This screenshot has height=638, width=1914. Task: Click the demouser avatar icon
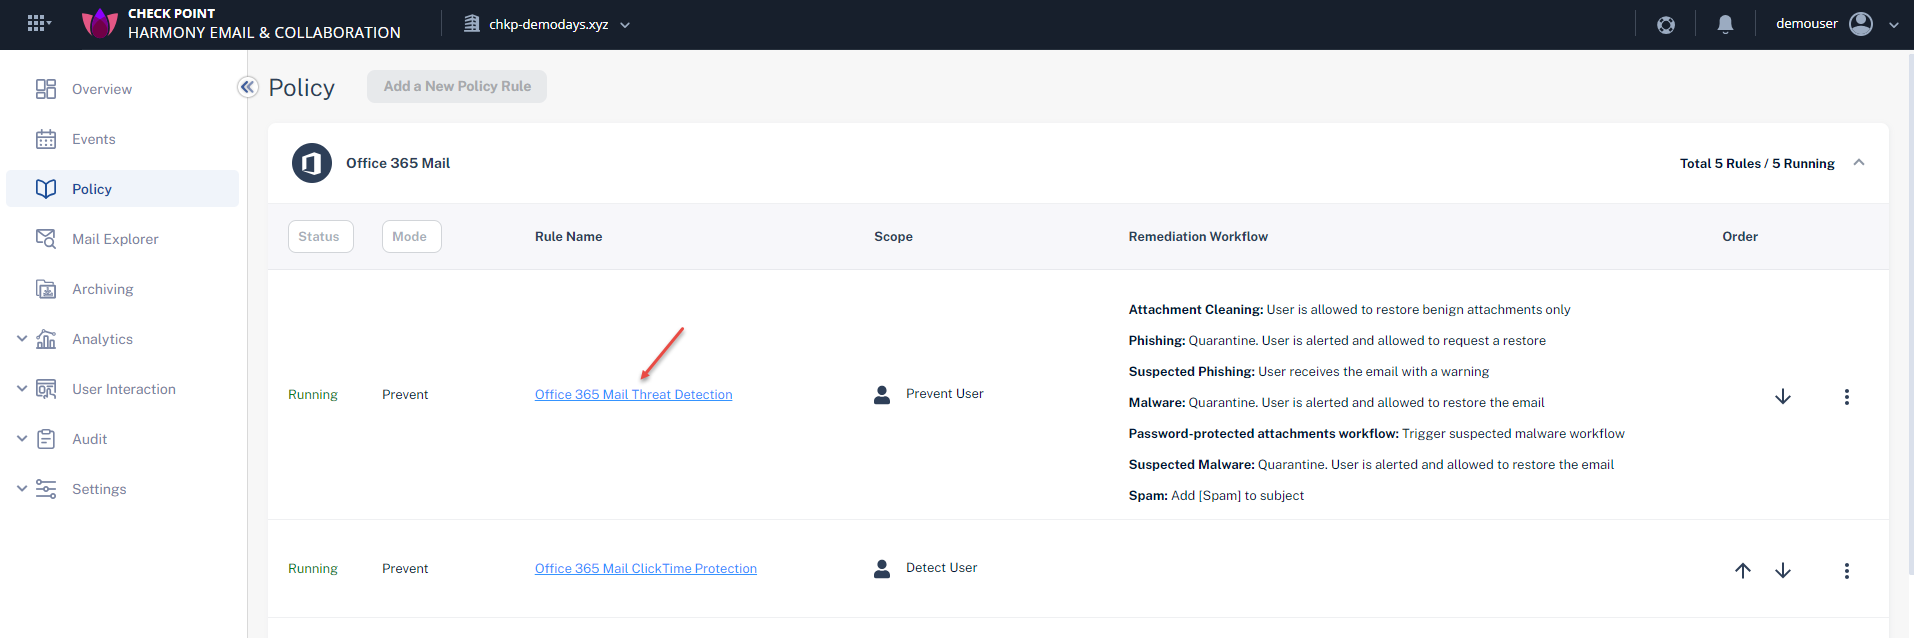[1861, 24]
